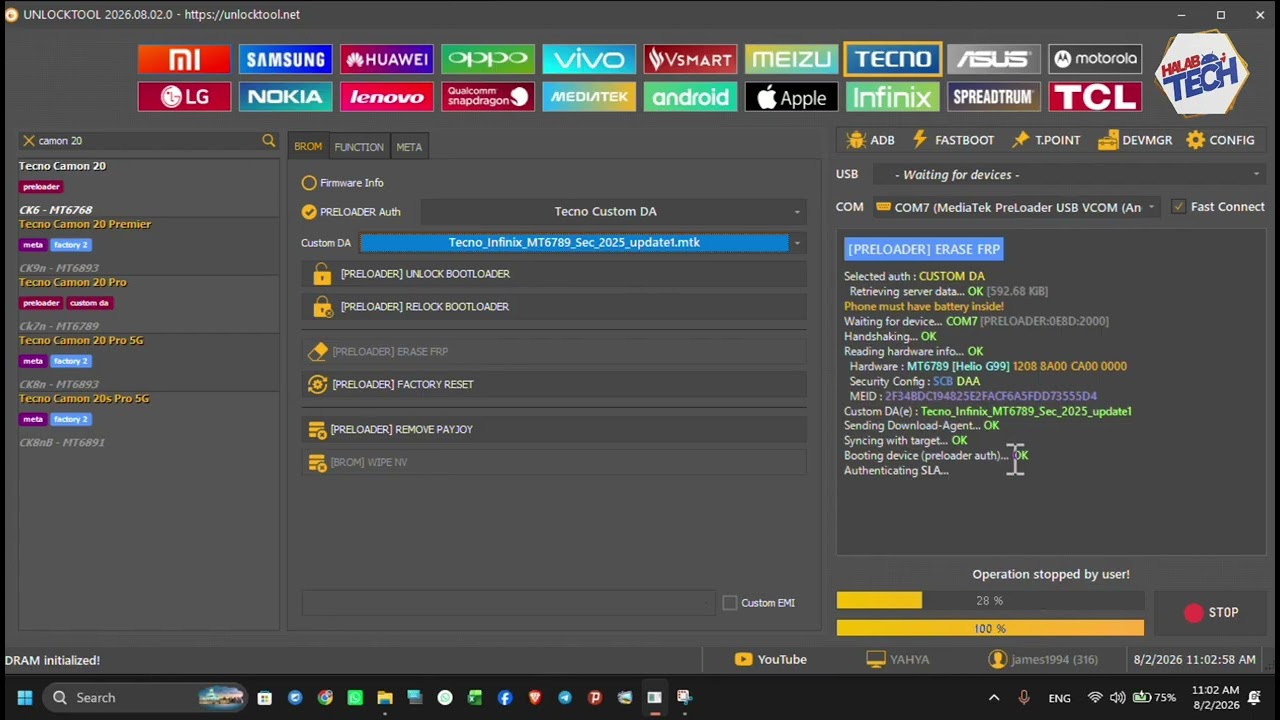Open Windows Start menu
1280x720 pixels.
pyautogui.click(x=24, y=698)
